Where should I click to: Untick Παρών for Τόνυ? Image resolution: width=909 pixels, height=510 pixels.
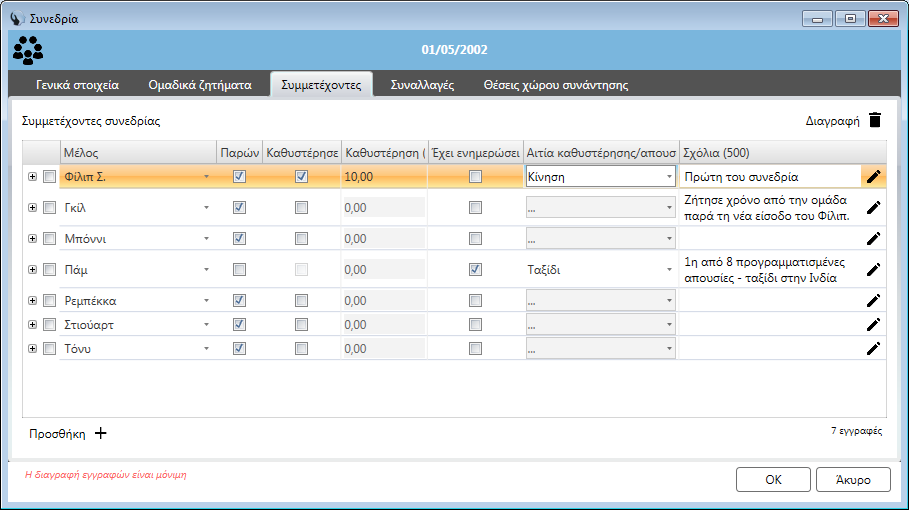[x=239, y=348]
